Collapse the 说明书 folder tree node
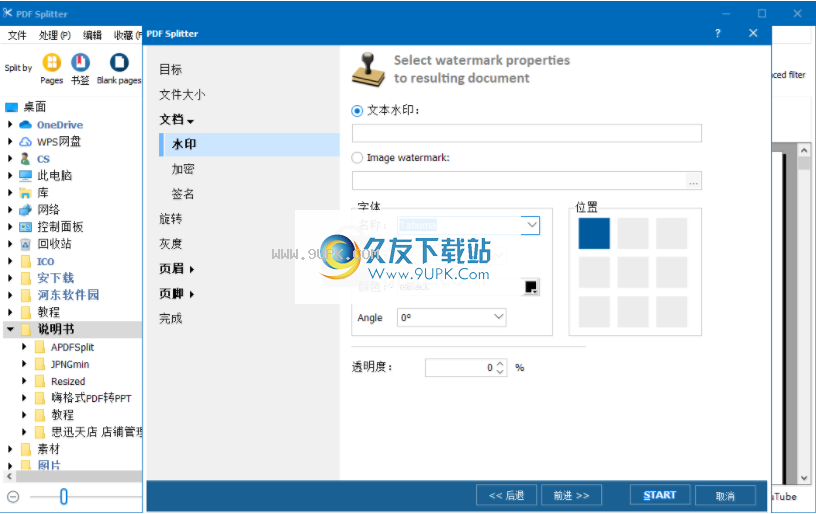The width and height of the screenshot is (816, 514). [10, 329]
